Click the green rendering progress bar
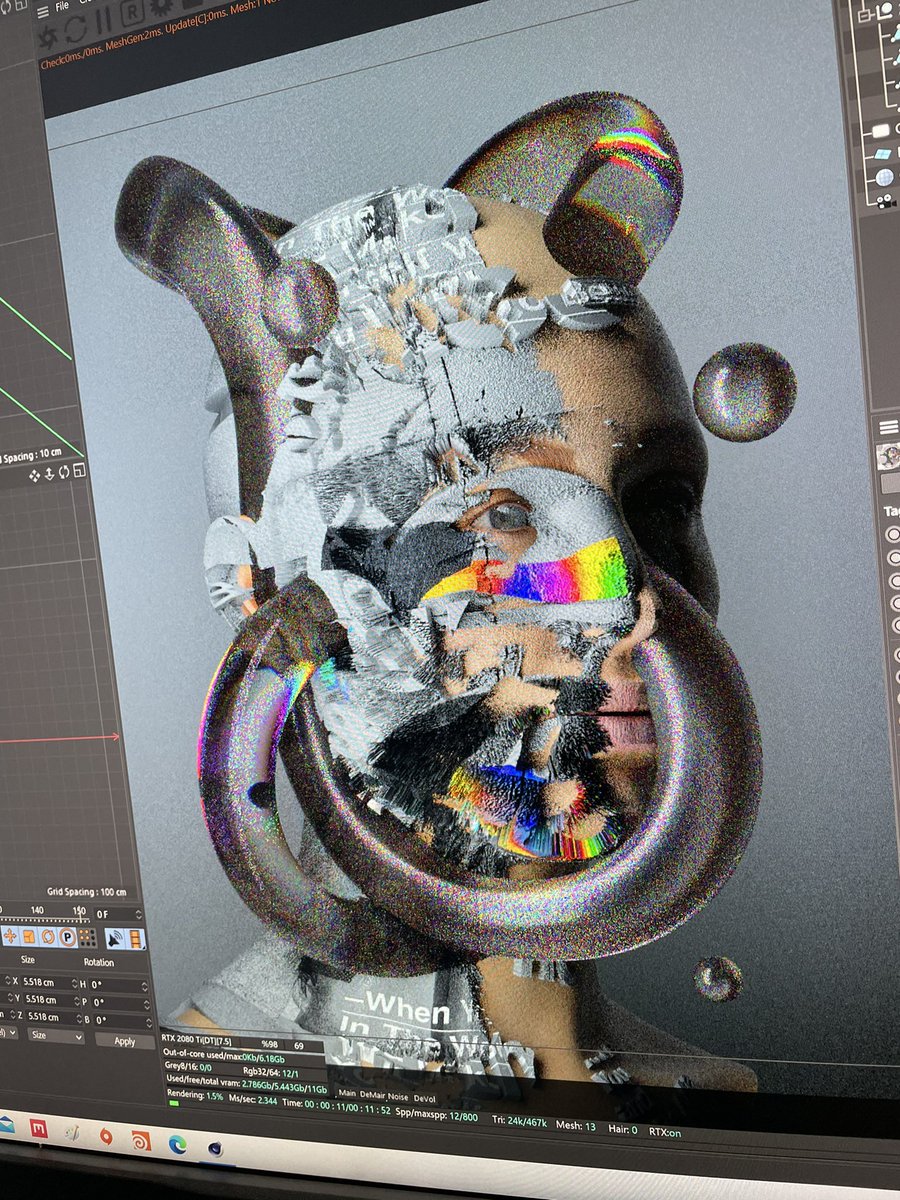 (175, 1104)
